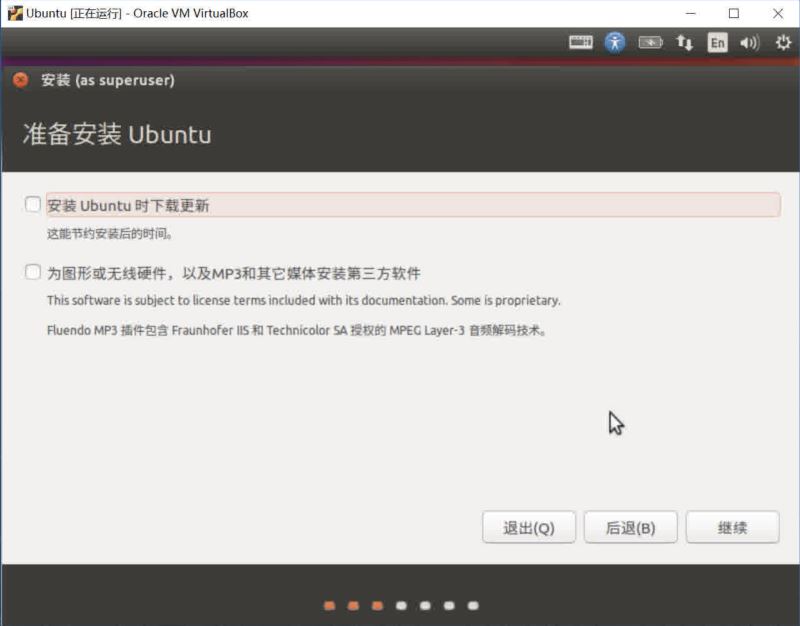The height and width of the screenshot is (626, 800).
Task: Check the third-party software install option
Action: pyautogui.click(x=33, y=273)
